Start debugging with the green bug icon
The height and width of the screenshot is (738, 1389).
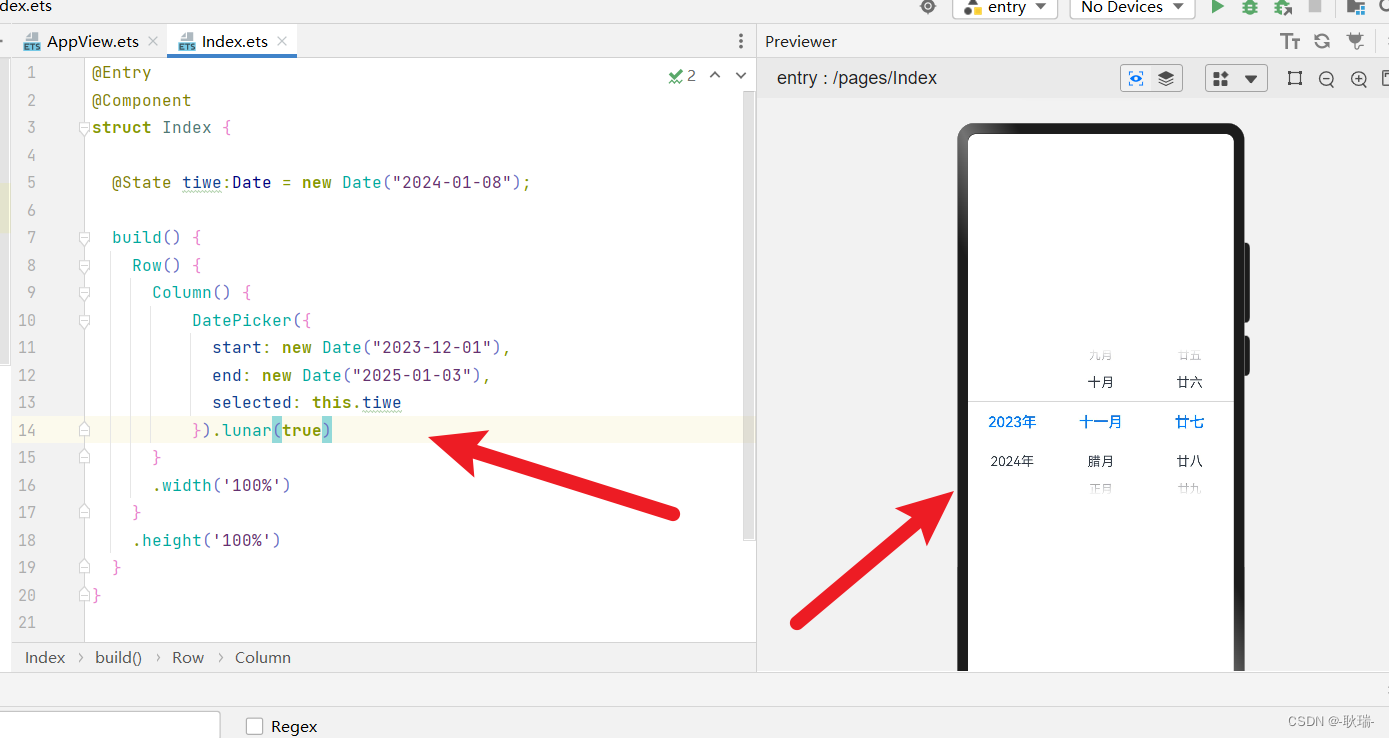coord(1250,7)
